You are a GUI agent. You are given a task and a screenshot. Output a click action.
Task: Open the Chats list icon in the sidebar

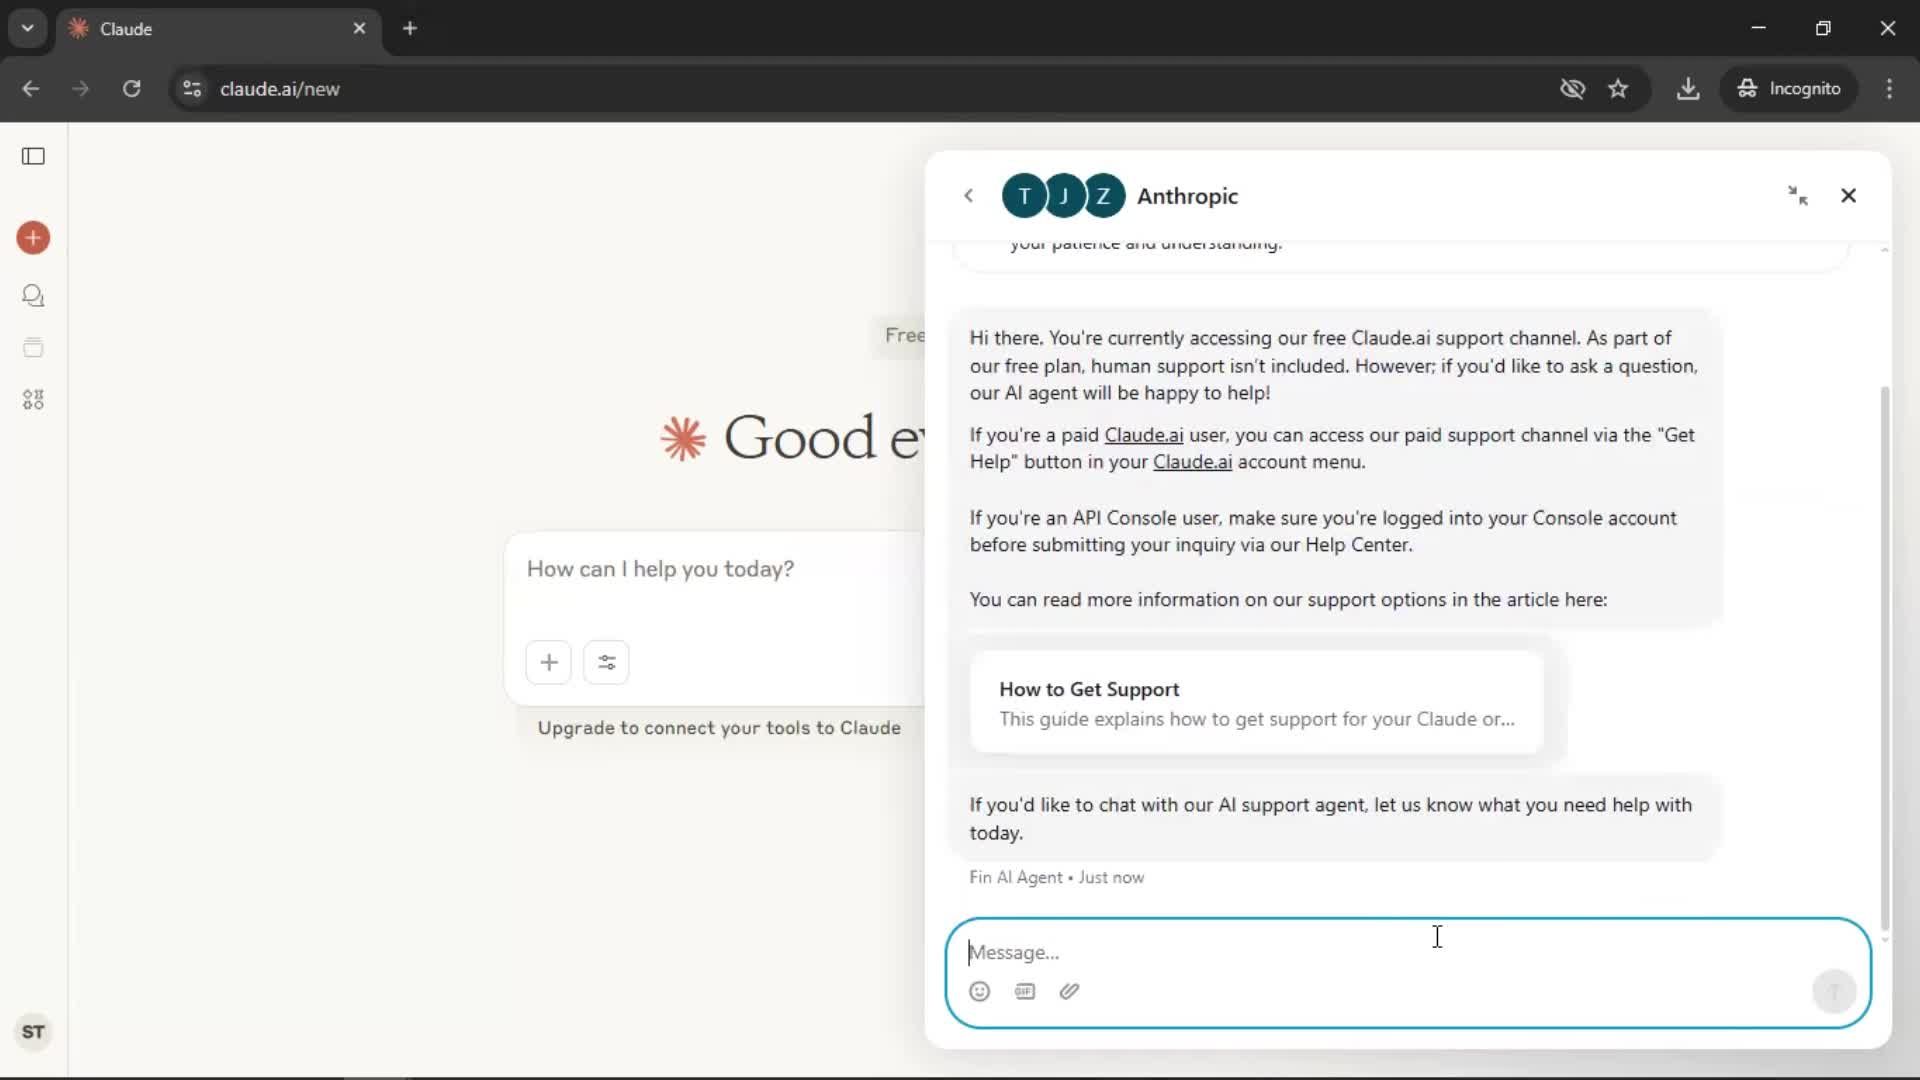(33, 296)
